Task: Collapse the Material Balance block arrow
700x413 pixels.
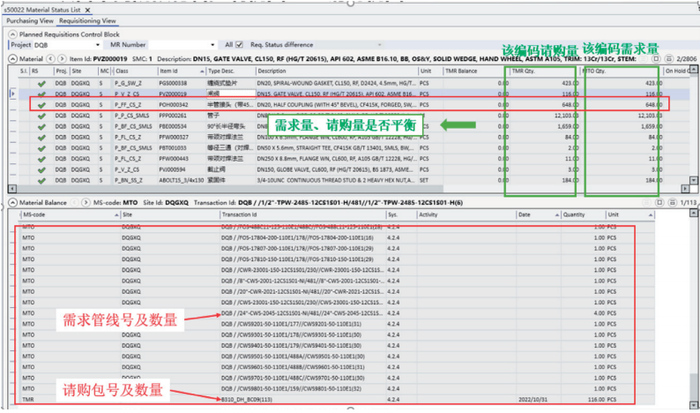Action: pyautogui.click(x=6, y=201)
